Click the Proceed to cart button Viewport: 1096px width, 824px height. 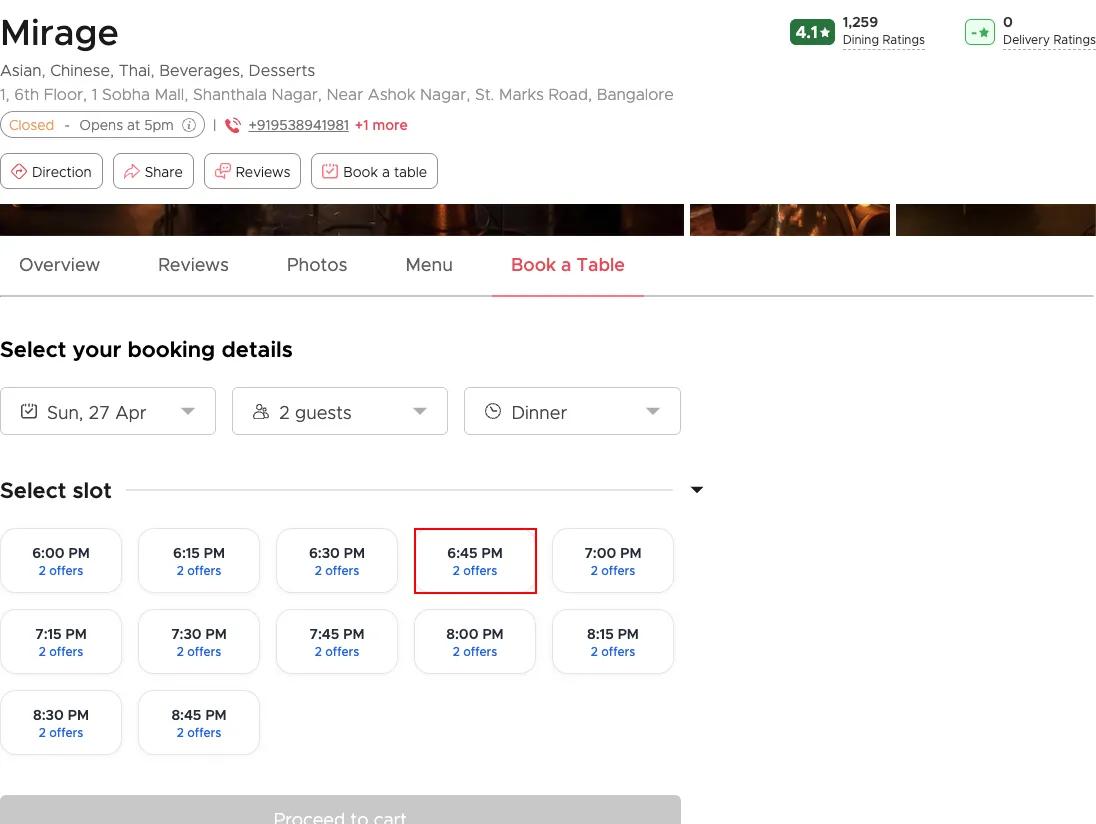point(340,812)
